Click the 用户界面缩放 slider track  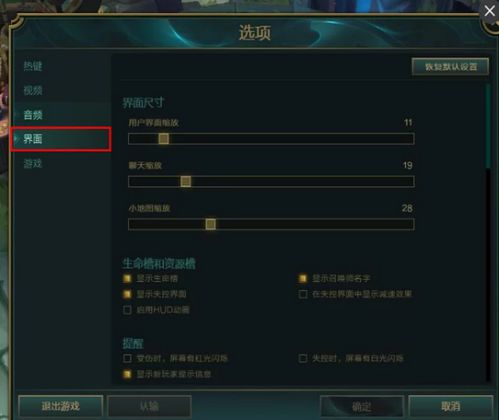271,139
